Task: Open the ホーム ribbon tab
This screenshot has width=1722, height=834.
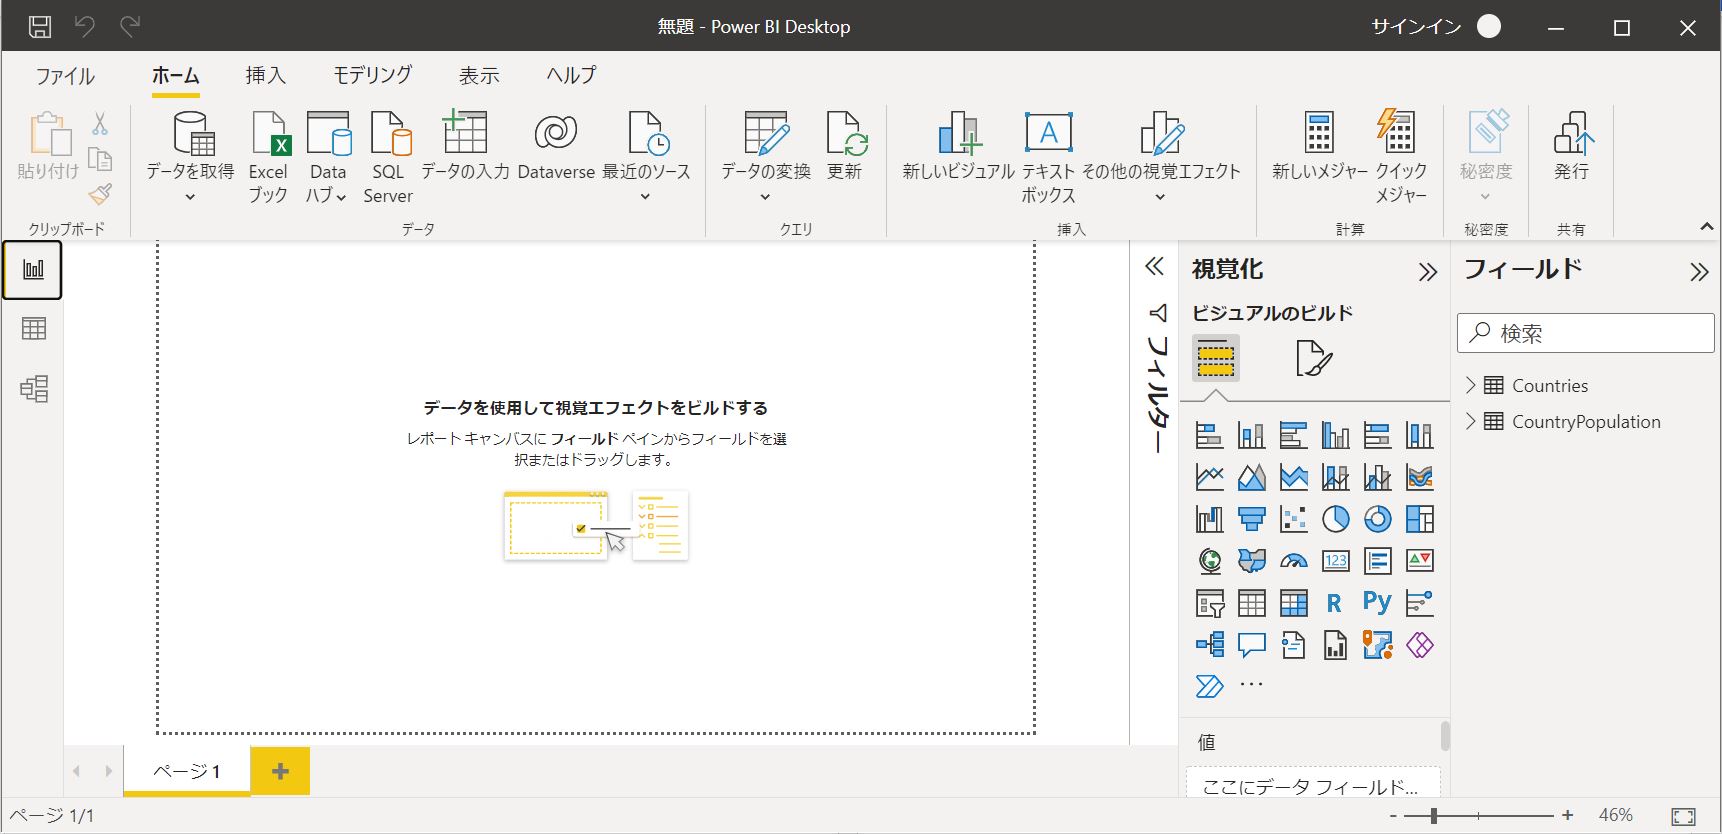Action: point(176,76)
